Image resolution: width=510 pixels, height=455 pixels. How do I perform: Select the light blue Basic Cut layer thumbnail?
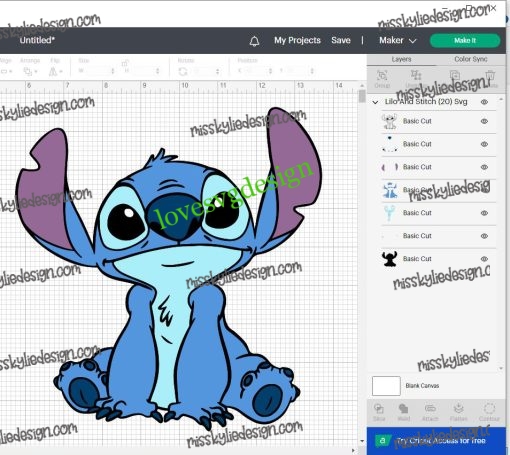[x=389, y=213]
